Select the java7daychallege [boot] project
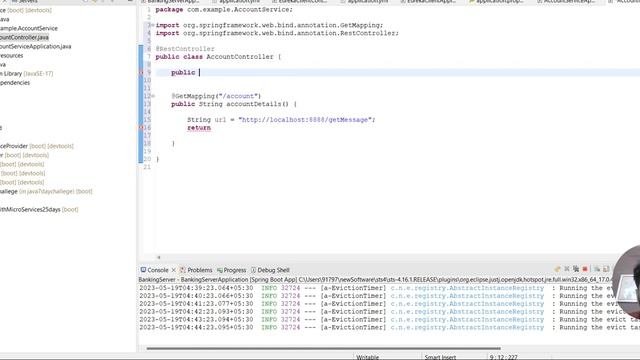 coord(46,191)
